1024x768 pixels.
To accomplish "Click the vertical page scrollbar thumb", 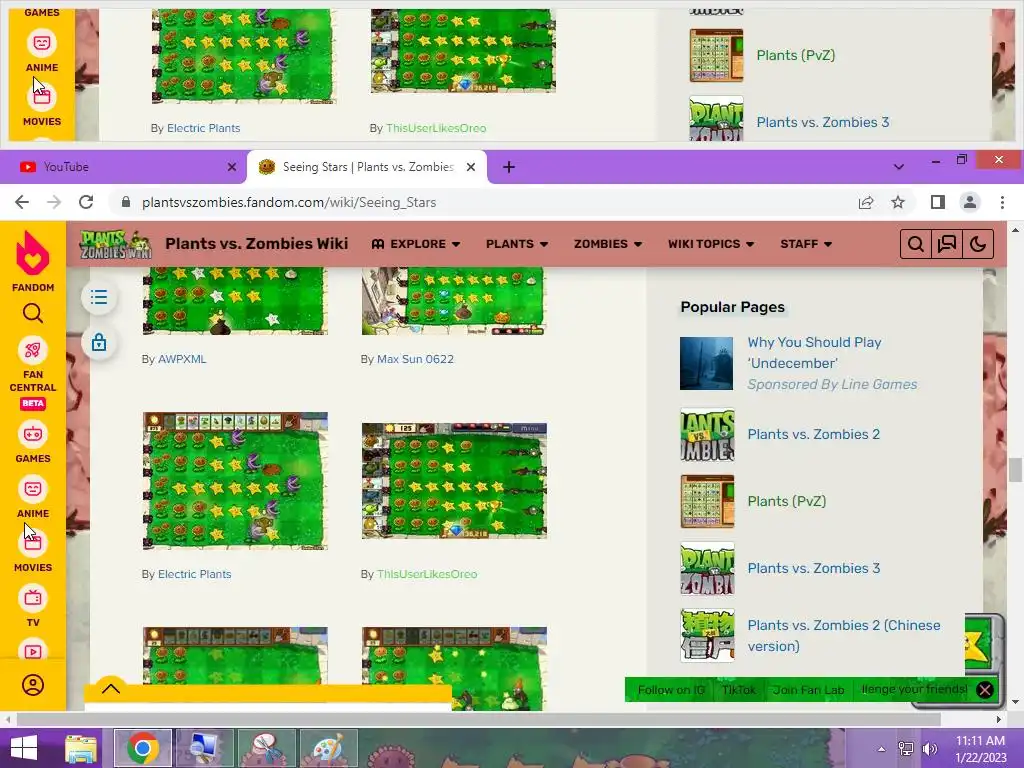I will 1015,470.
